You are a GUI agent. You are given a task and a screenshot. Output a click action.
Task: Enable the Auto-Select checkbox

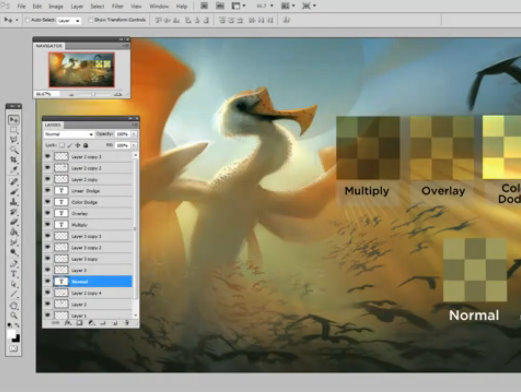coord(27,20)
